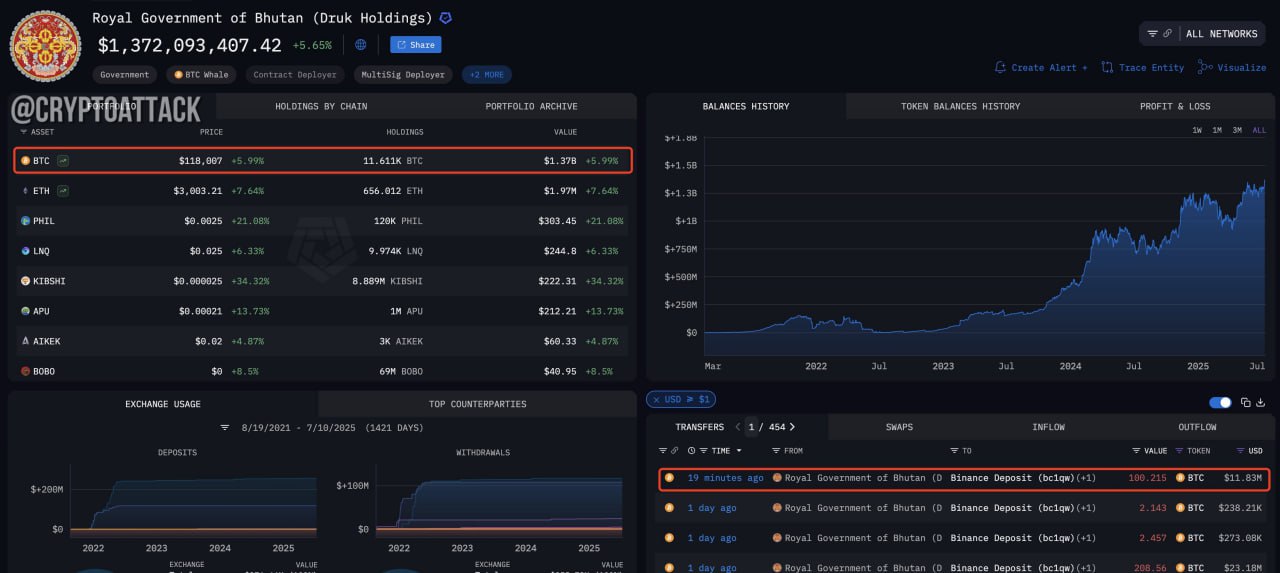The image size is (1280, 573).
Task: Switch to Swaps tab
Action: click(x=899, y=427)
